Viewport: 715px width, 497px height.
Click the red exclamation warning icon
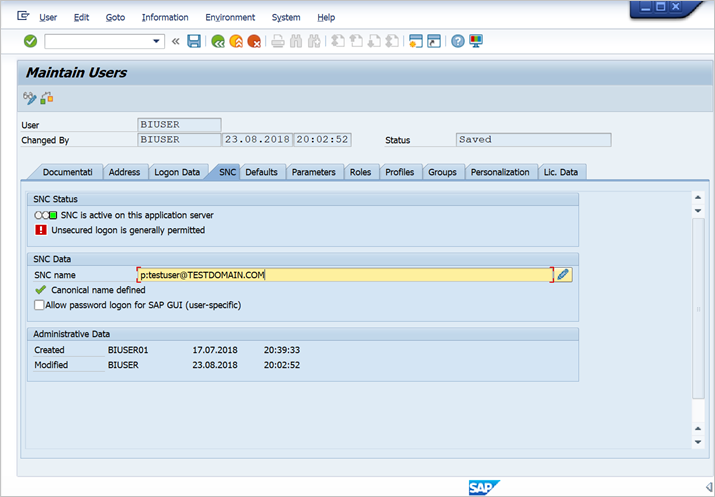point(41,230)
